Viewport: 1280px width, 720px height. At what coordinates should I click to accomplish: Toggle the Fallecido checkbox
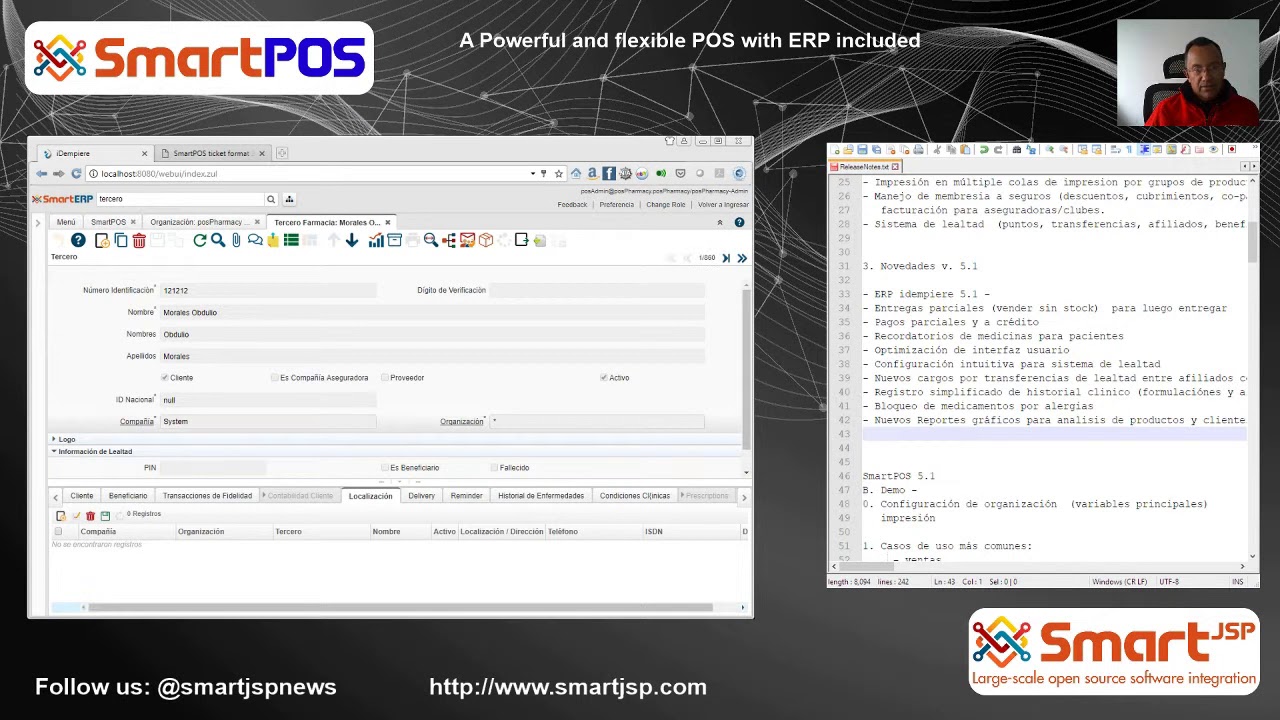click(x=494, y=468)
